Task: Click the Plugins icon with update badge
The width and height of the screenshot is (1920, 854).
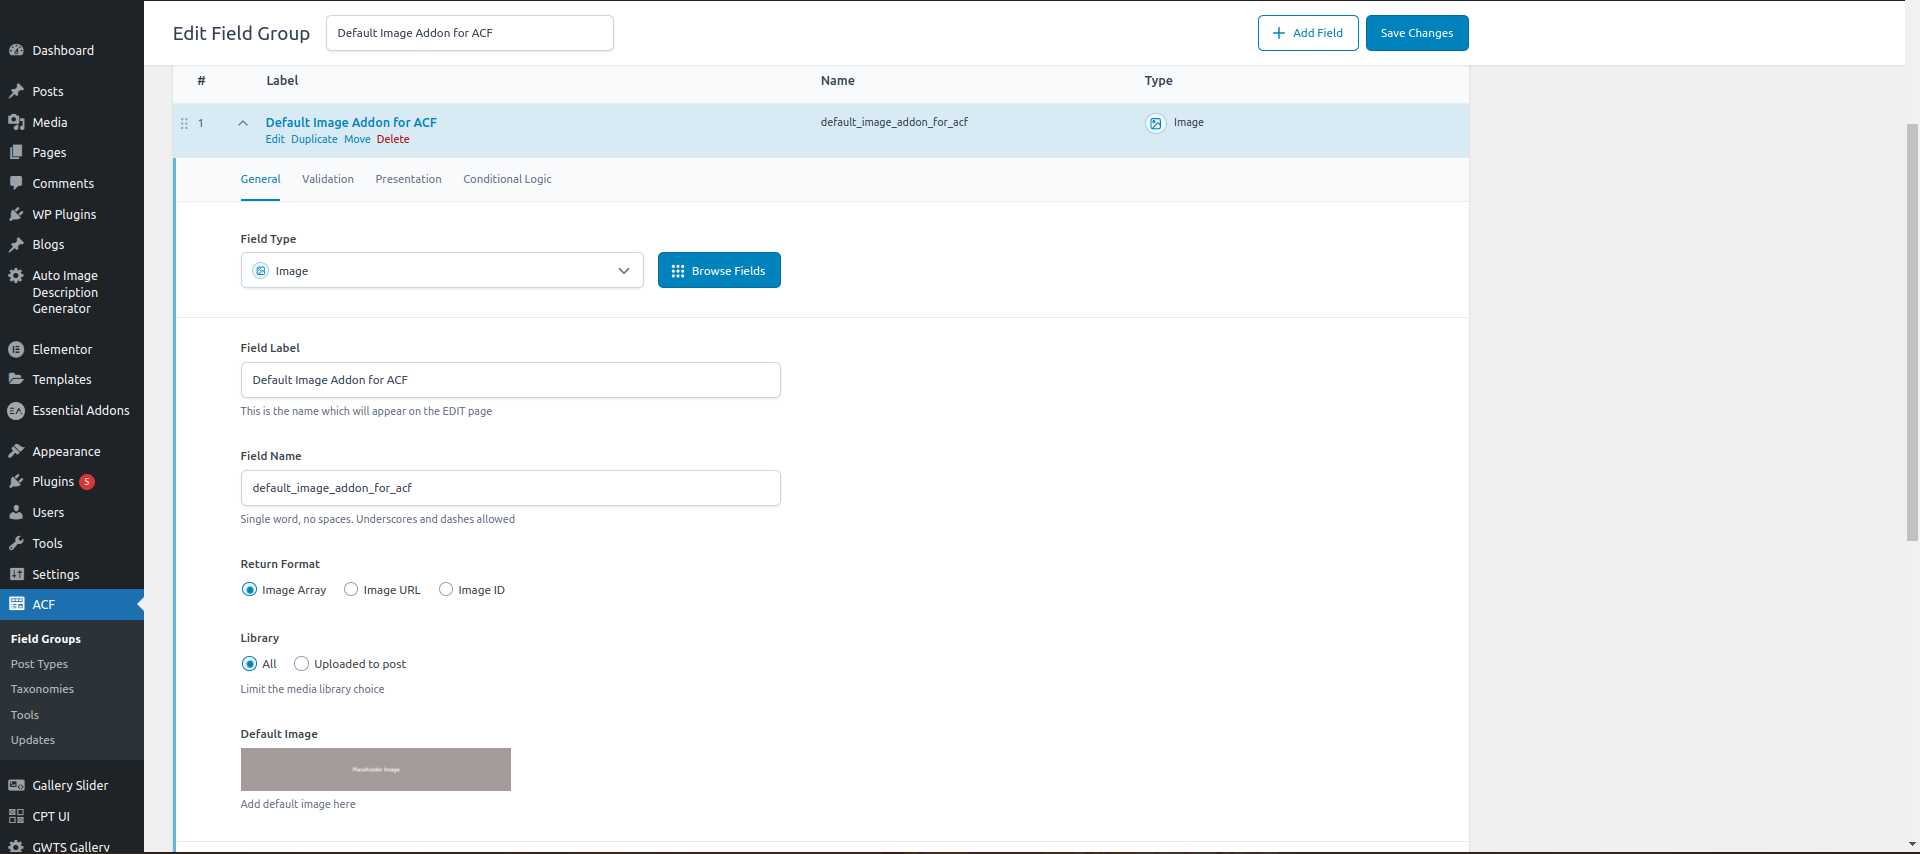Action: pyautogui.click(x=16, y=481)
